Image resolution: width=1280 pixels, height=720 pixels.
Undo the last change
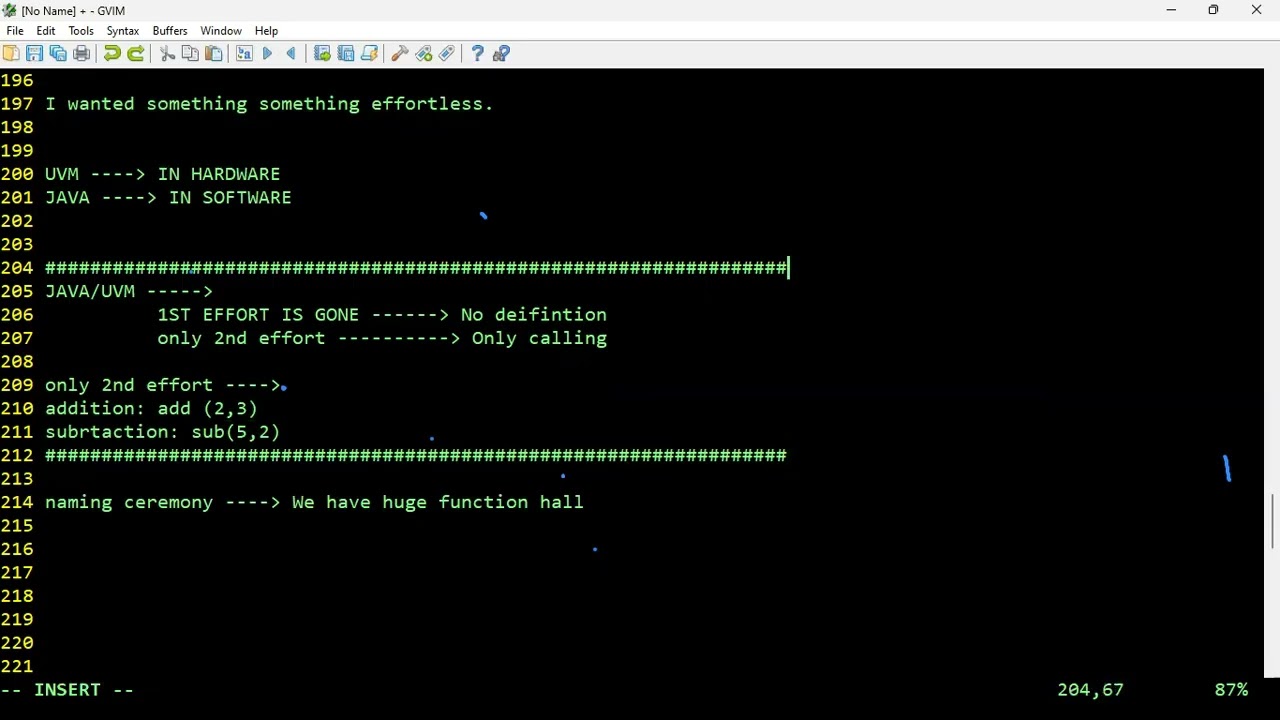[x=112, y=53]
